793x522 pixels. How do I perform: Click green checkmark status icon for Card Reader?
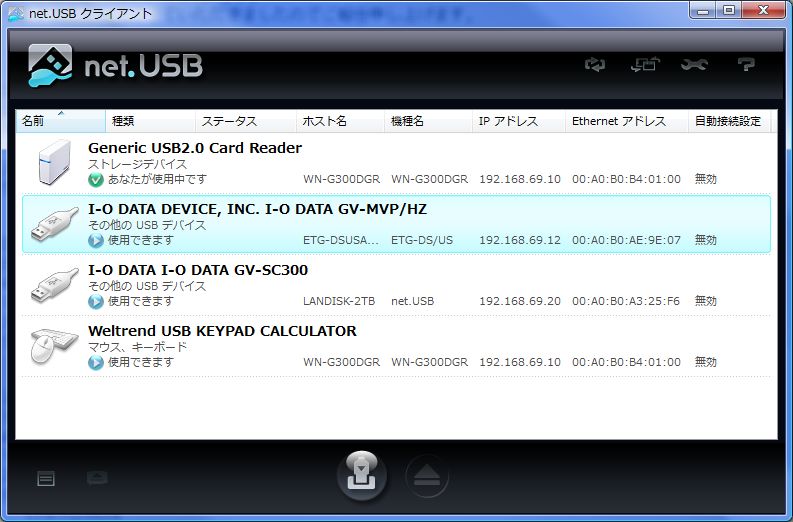tap(96, 180)
